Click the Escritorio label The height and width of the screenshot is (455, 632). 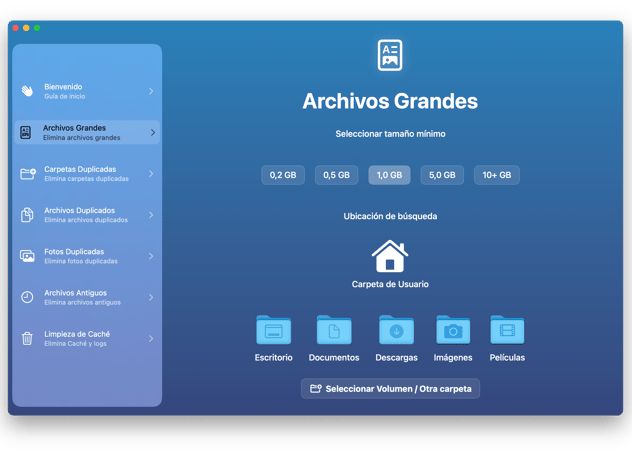(274, 357)
